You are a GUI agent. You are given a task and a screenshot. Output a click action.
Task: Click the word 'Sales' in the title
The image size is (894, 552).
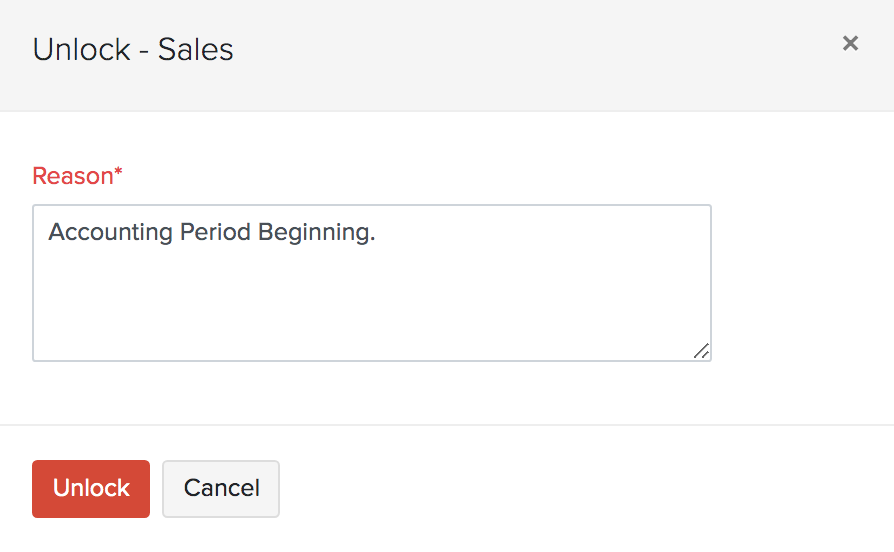point(195,49)
